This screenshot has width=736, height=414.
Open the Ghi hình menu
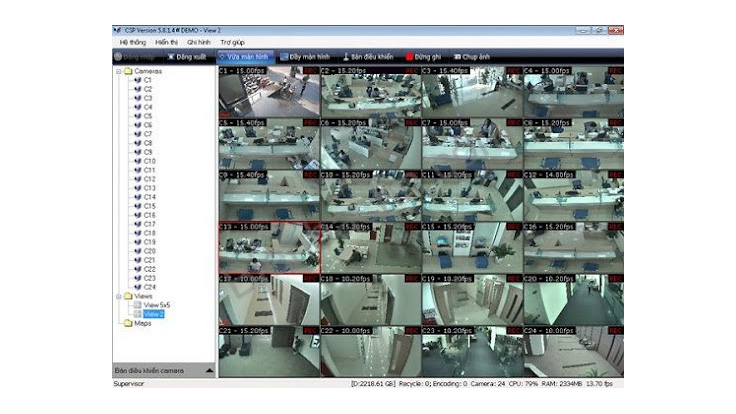click(198, 43)
